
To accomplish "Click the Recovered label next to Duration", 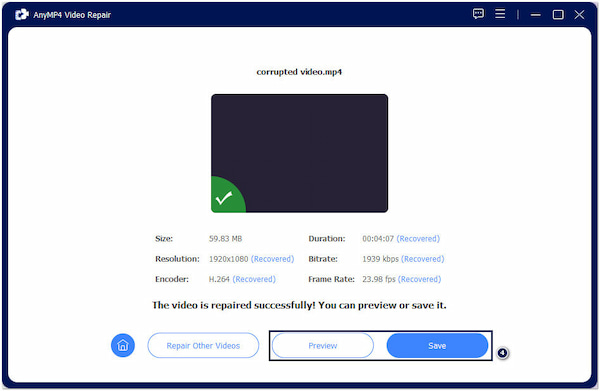I will pyautogui.click(x=418, y=239).
